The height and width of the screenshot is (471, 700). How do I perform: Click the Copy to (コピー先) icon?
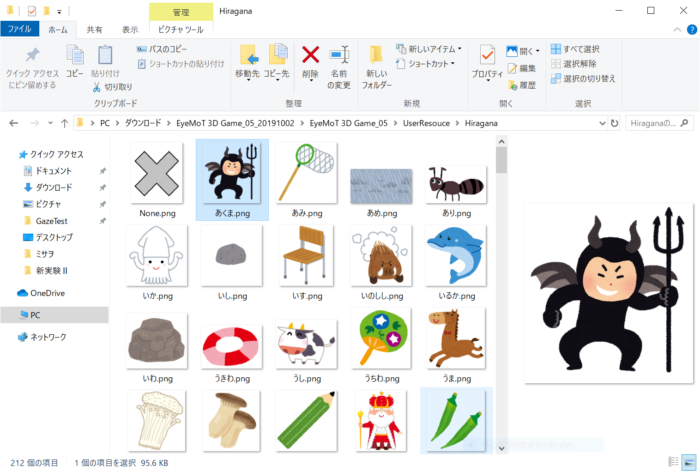[x=278, y=61]
